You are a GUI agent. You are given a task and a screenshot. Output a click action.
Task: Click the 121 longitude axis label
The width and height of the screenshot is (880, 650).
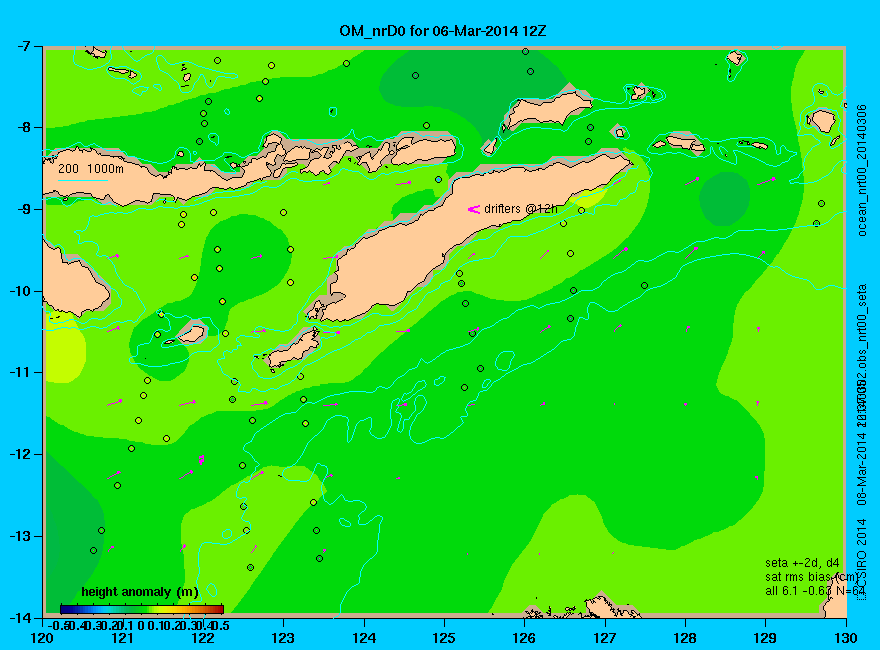pyautogui.click(x=122, y=639)
